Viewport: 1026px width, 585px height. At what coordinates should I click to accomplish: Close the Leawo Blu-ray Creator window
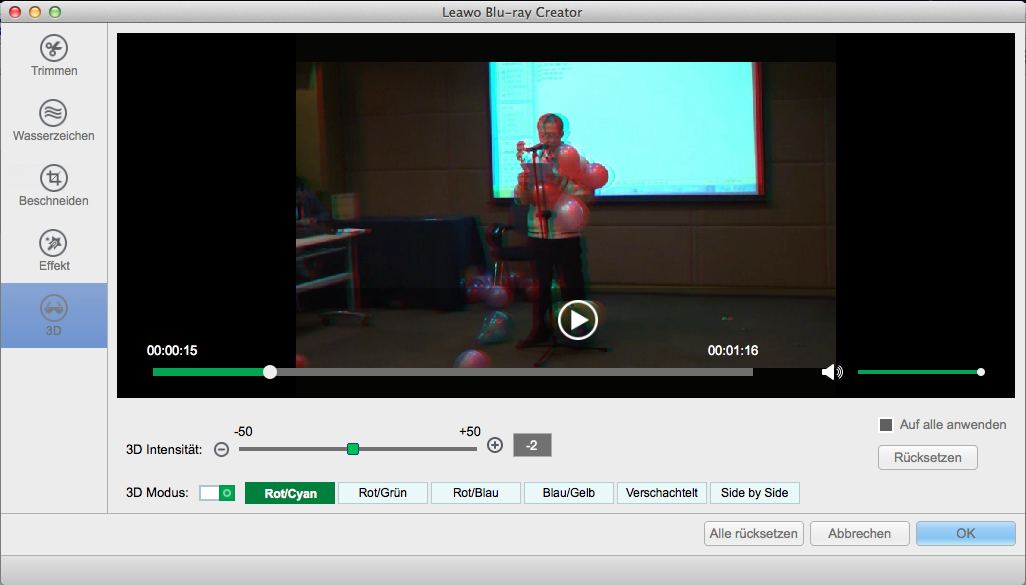point(14,12)
